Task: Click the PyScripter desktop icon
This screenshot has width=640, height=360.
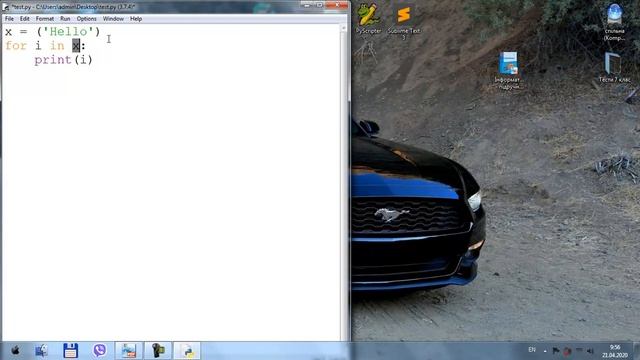Action: tap(368, 18)
